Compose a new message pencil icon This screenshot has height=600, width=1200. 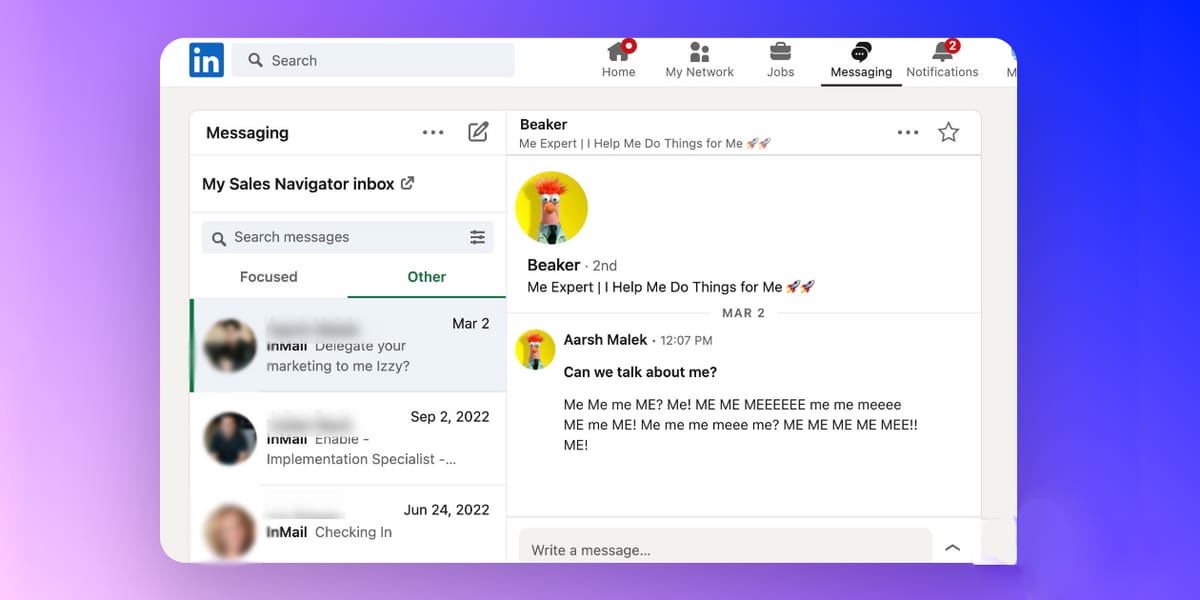click(479, 132)
